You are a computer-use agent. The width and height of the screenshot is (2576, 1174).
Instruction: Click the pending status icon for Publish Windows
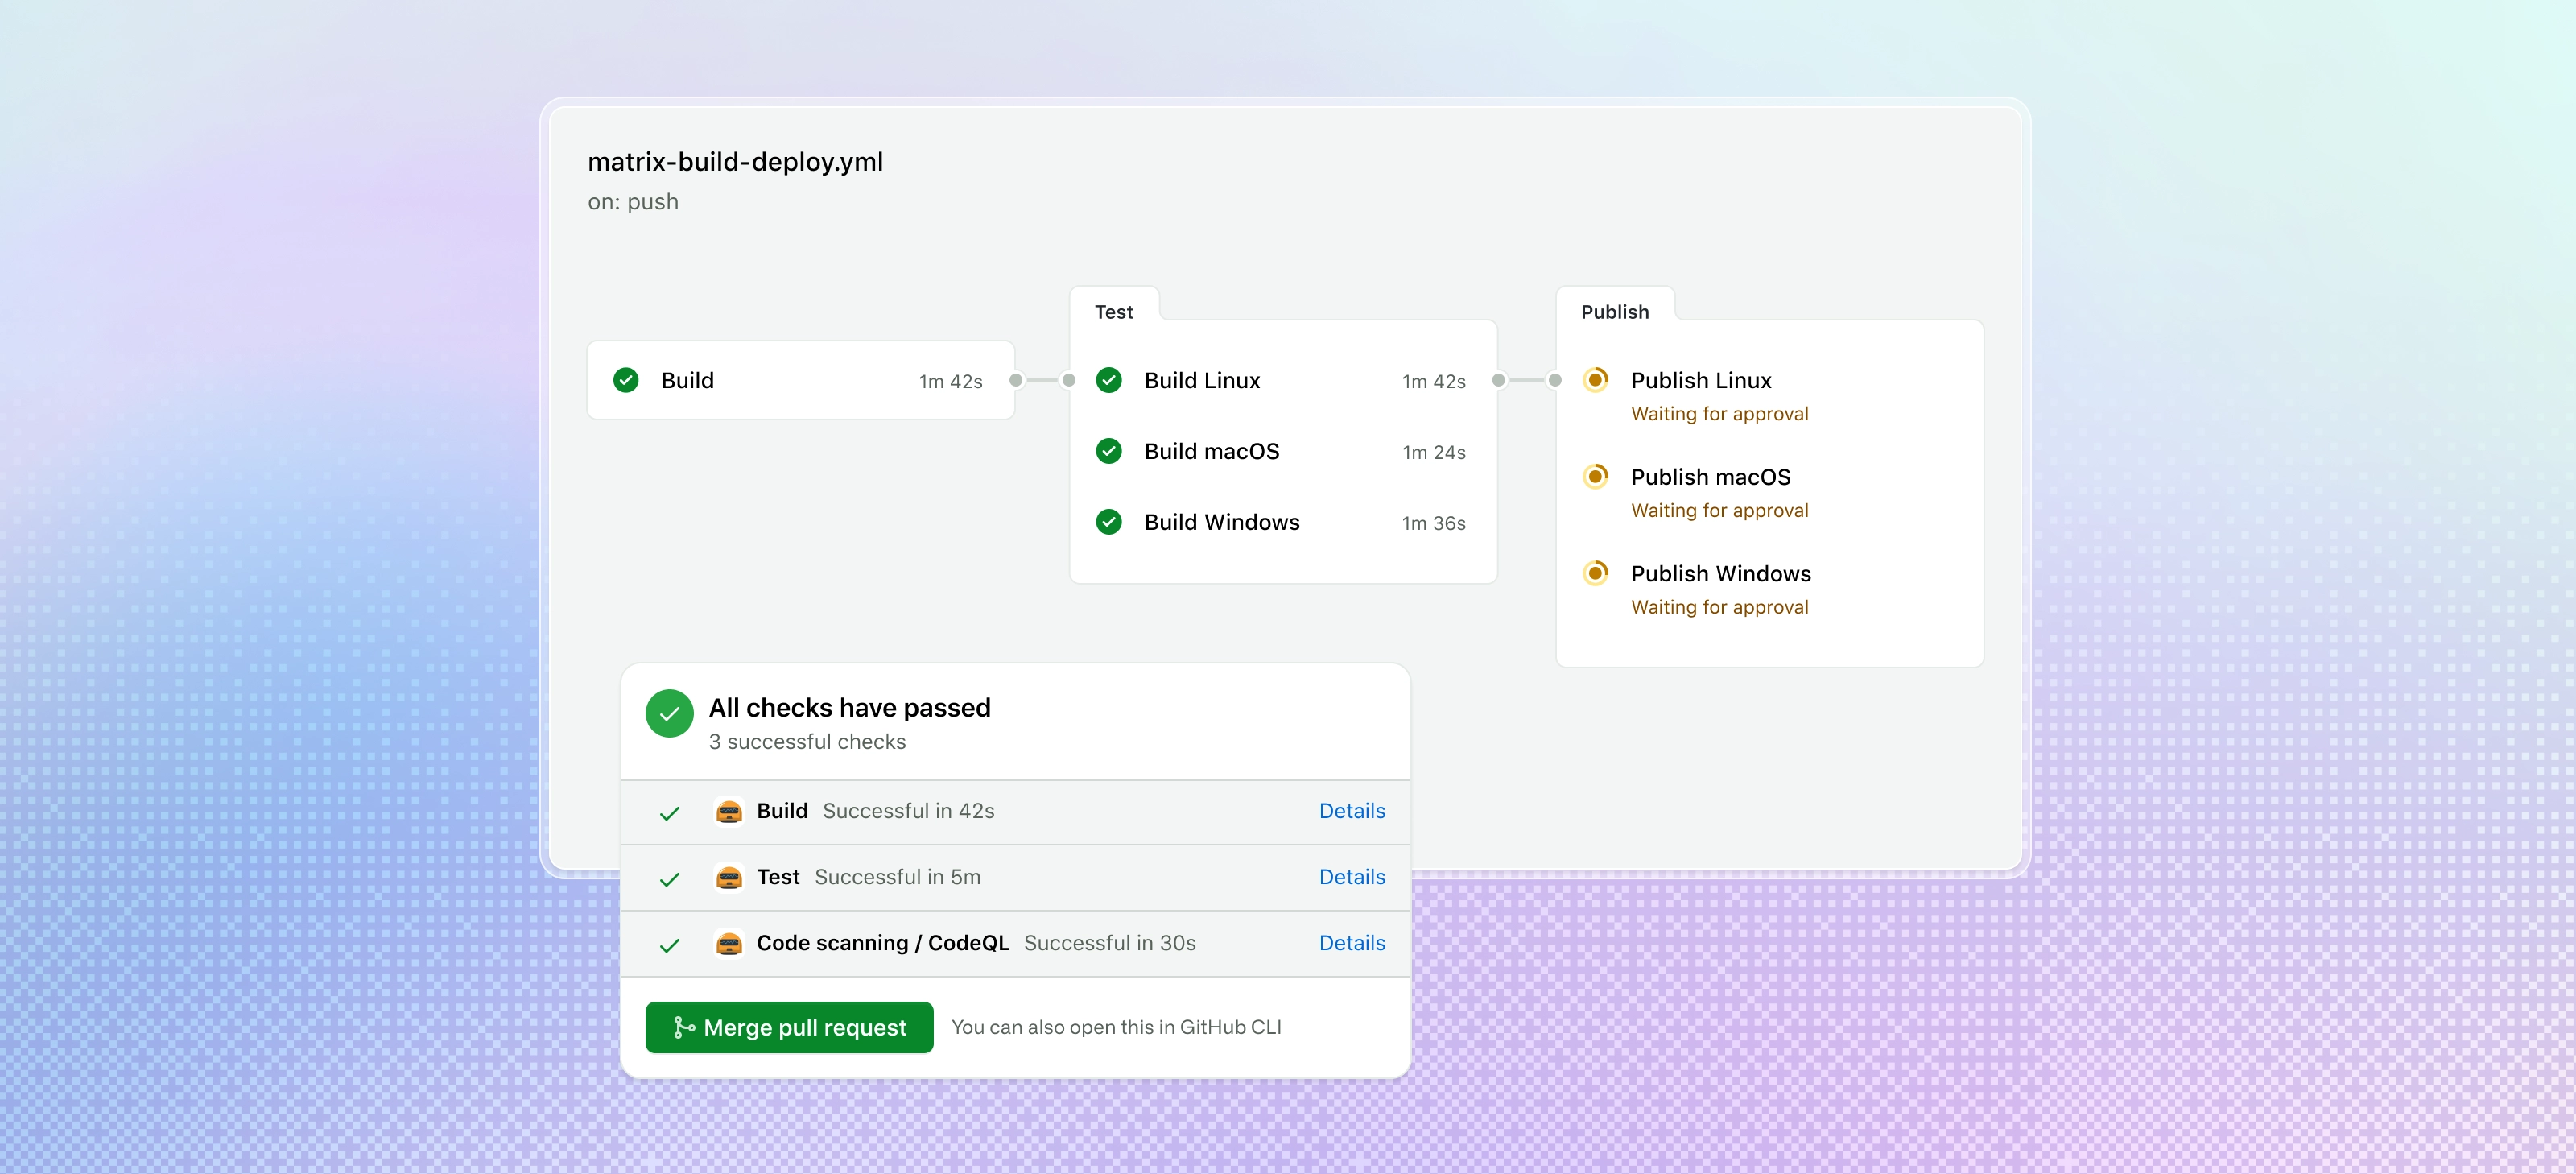(x=1596, y=573)
